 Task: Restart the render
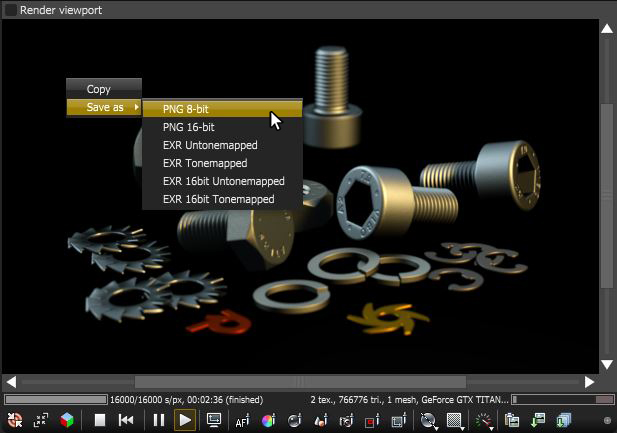coord(126,420)
